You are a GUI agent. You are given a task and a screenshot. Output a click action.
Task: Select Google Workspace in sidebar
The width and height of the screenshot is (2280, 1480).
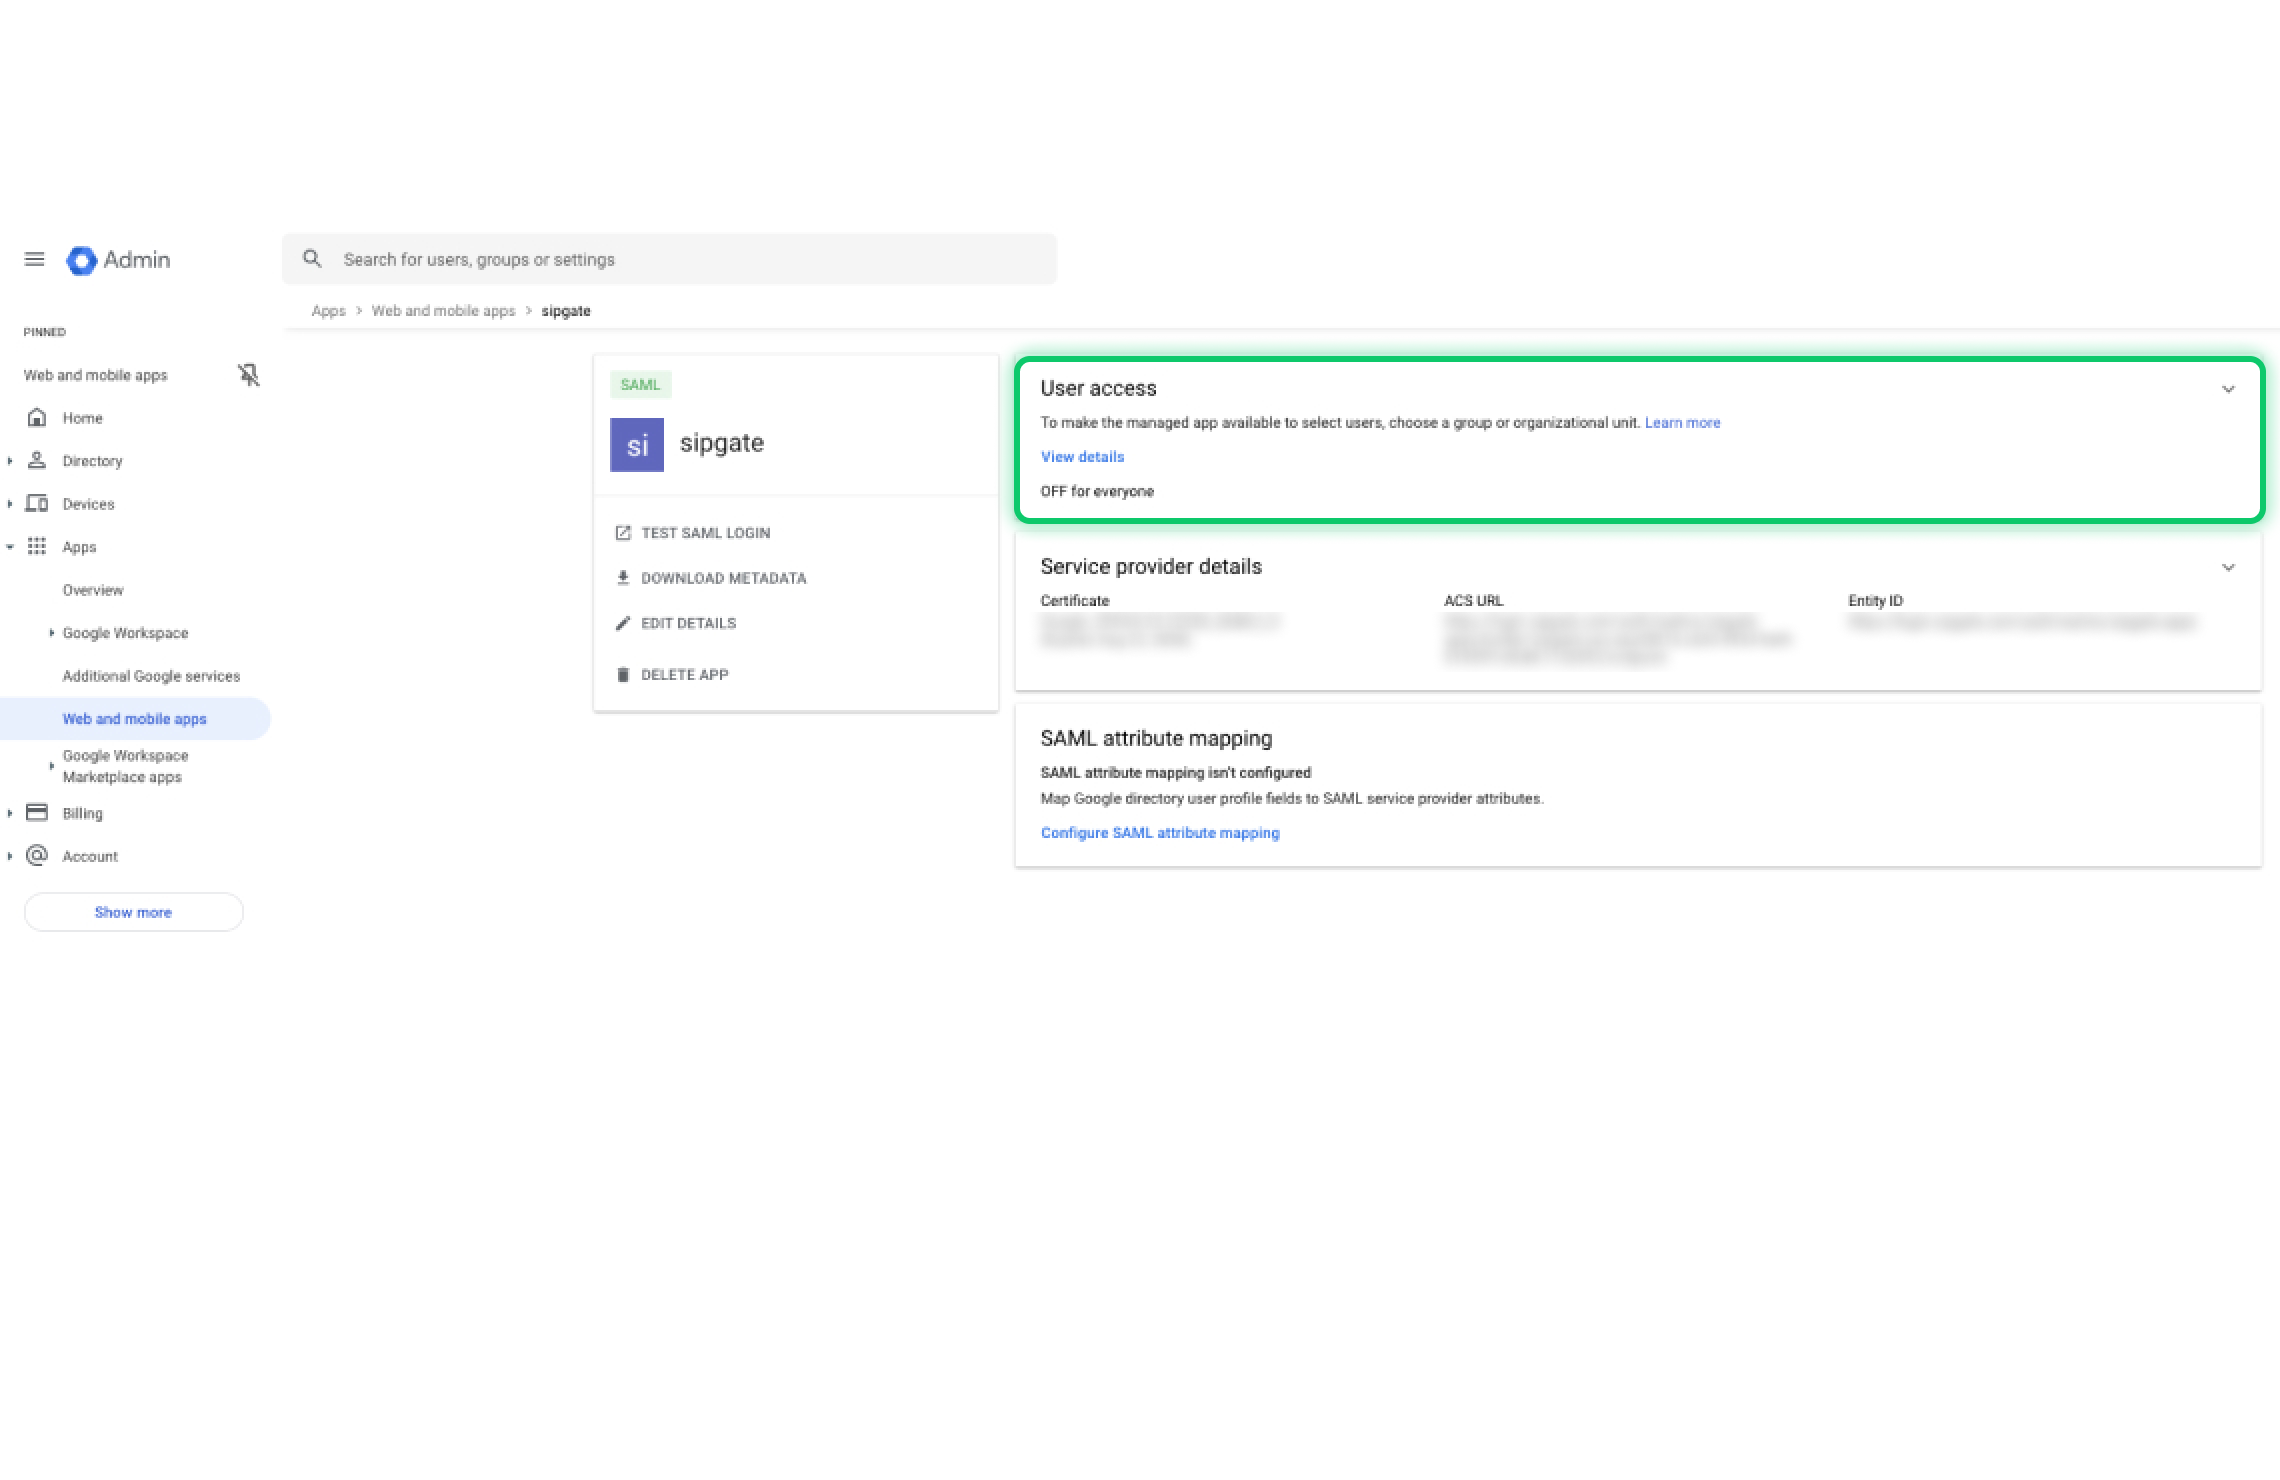point(125,633)
